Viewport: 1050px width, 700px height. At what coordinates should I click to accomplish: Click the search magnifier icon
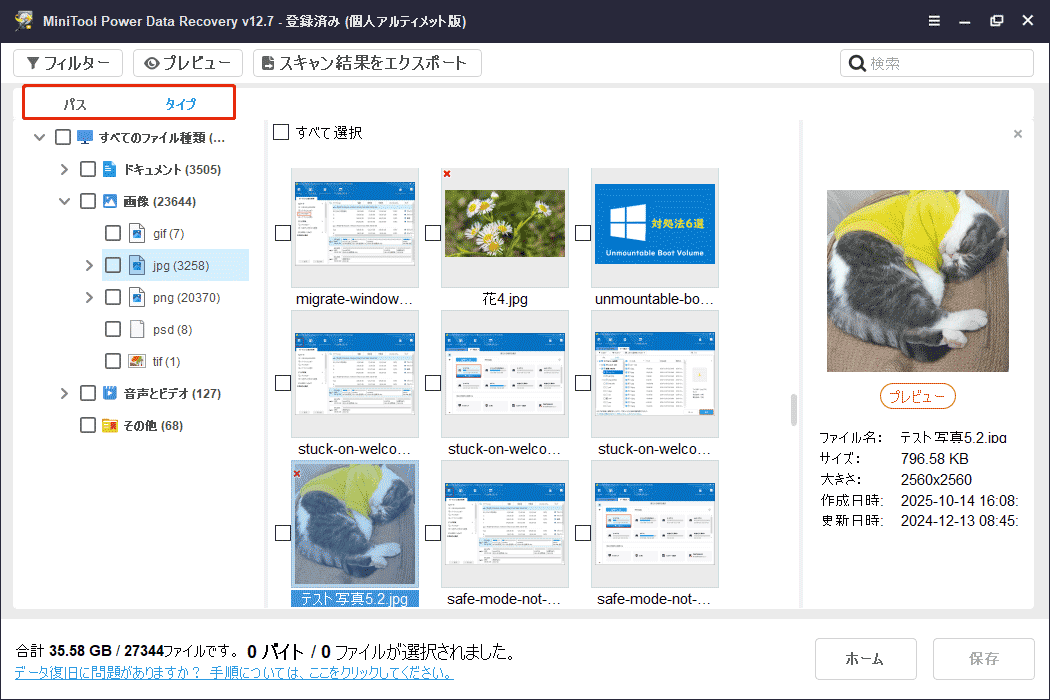[x=858, y=62]
